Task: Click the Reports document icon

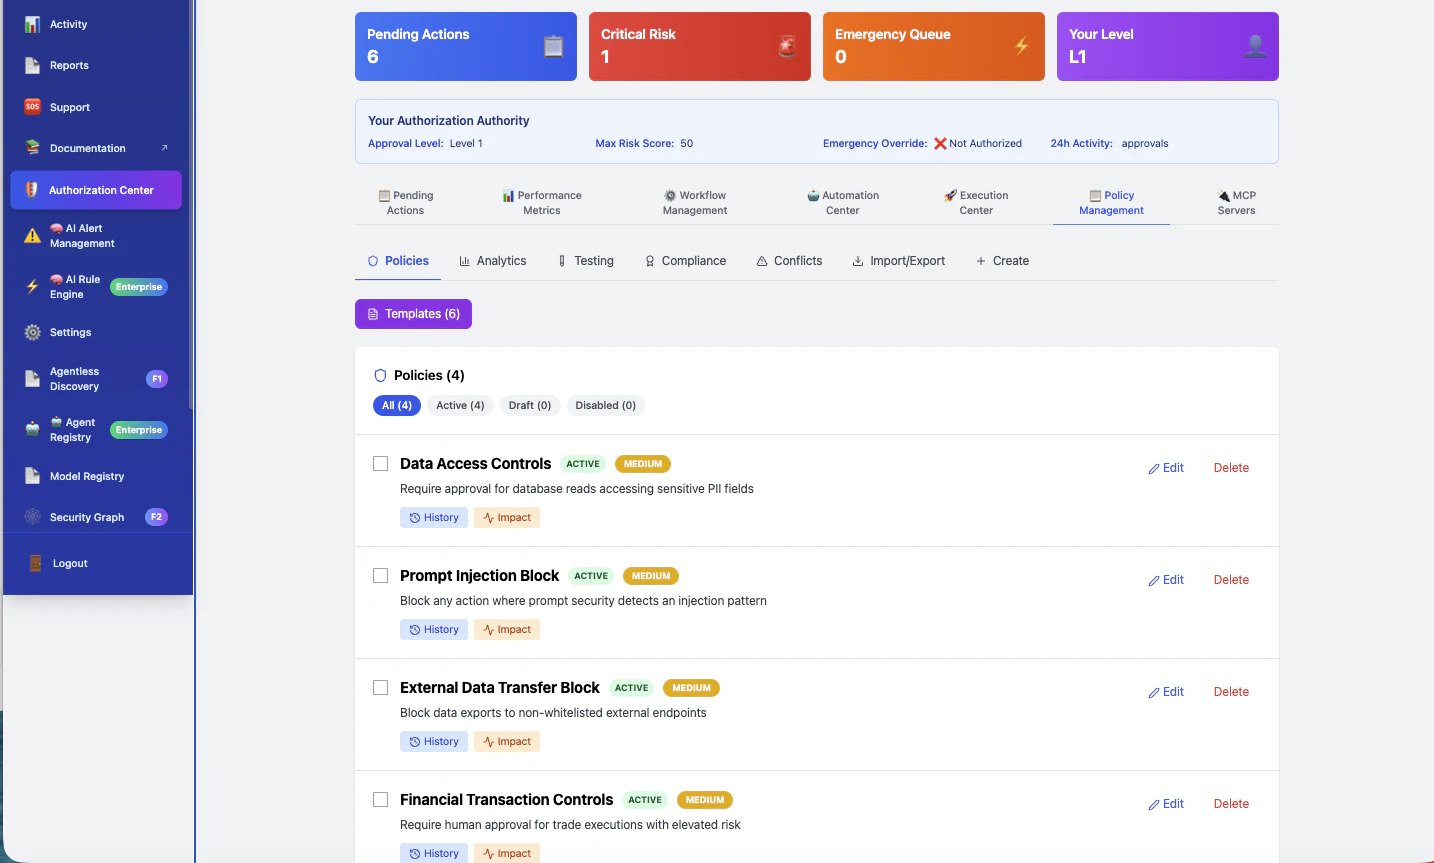Action: (x=32, y=65)
